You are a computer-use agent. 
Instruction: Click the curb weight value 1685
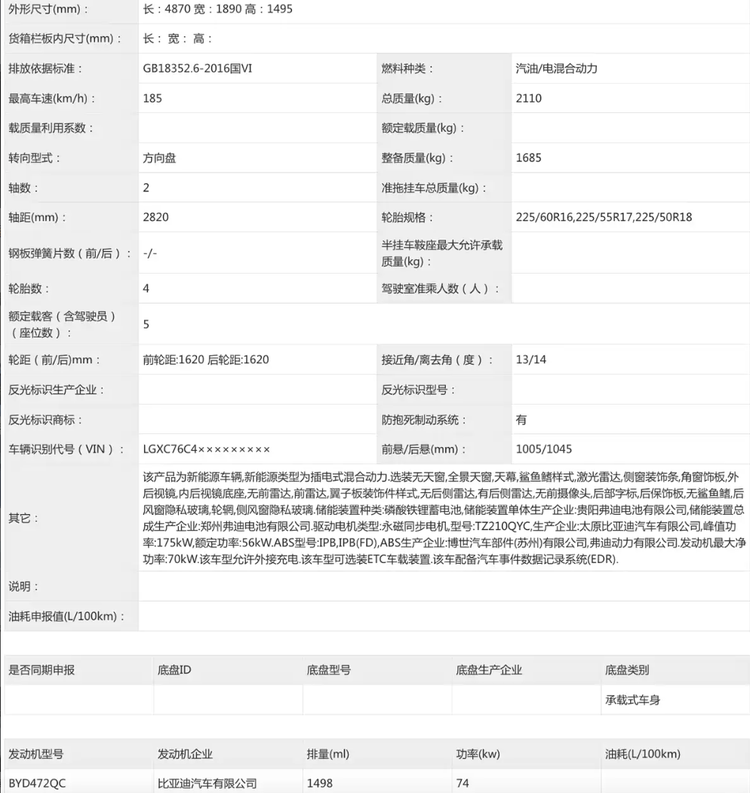tap(528, 158)
